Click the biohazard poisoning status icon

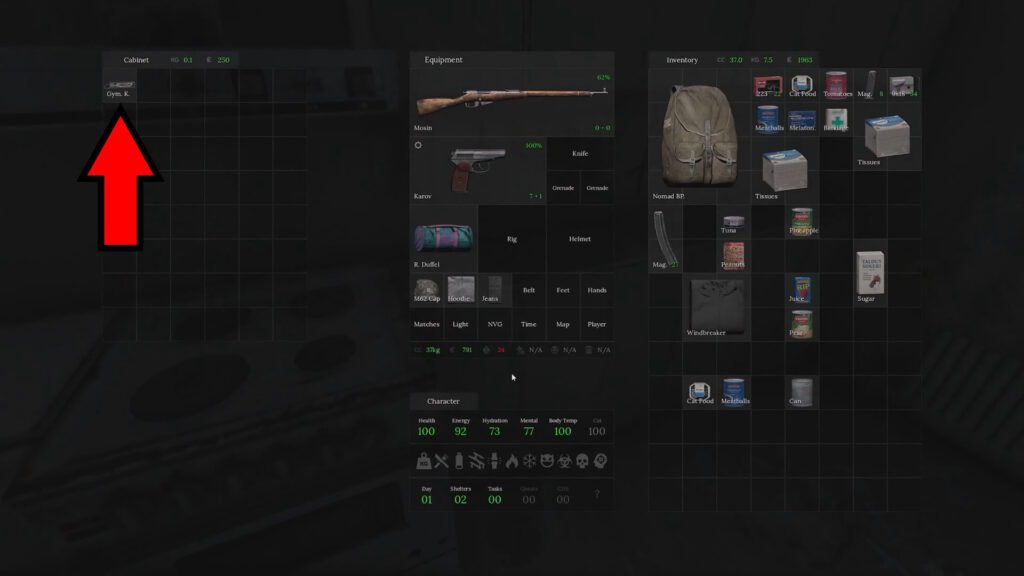[x=565, y=461]
